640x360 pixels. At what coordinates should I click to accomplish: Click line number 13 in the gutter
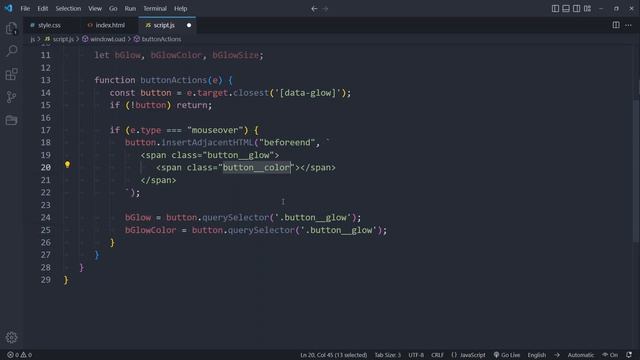[46, 80]
